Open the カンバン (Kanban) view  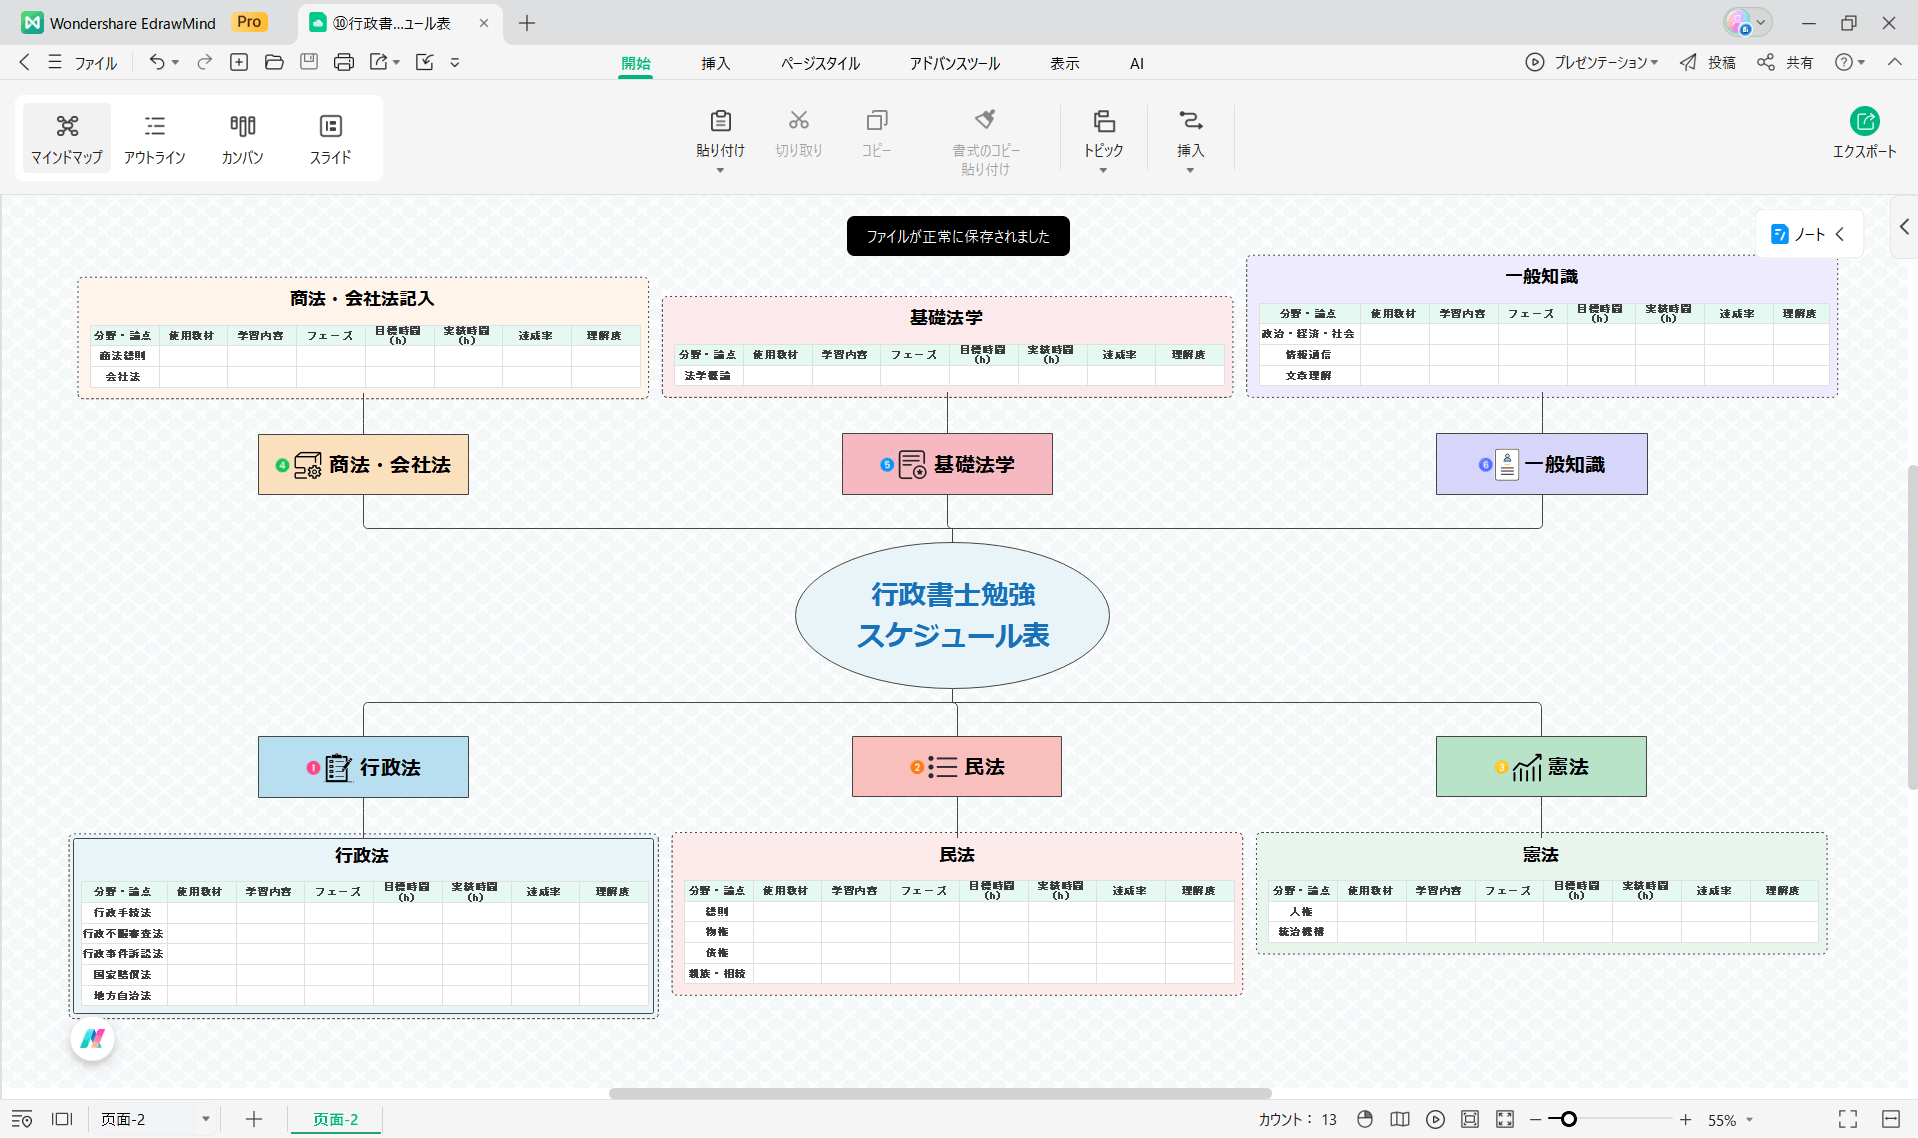point(242,138)
